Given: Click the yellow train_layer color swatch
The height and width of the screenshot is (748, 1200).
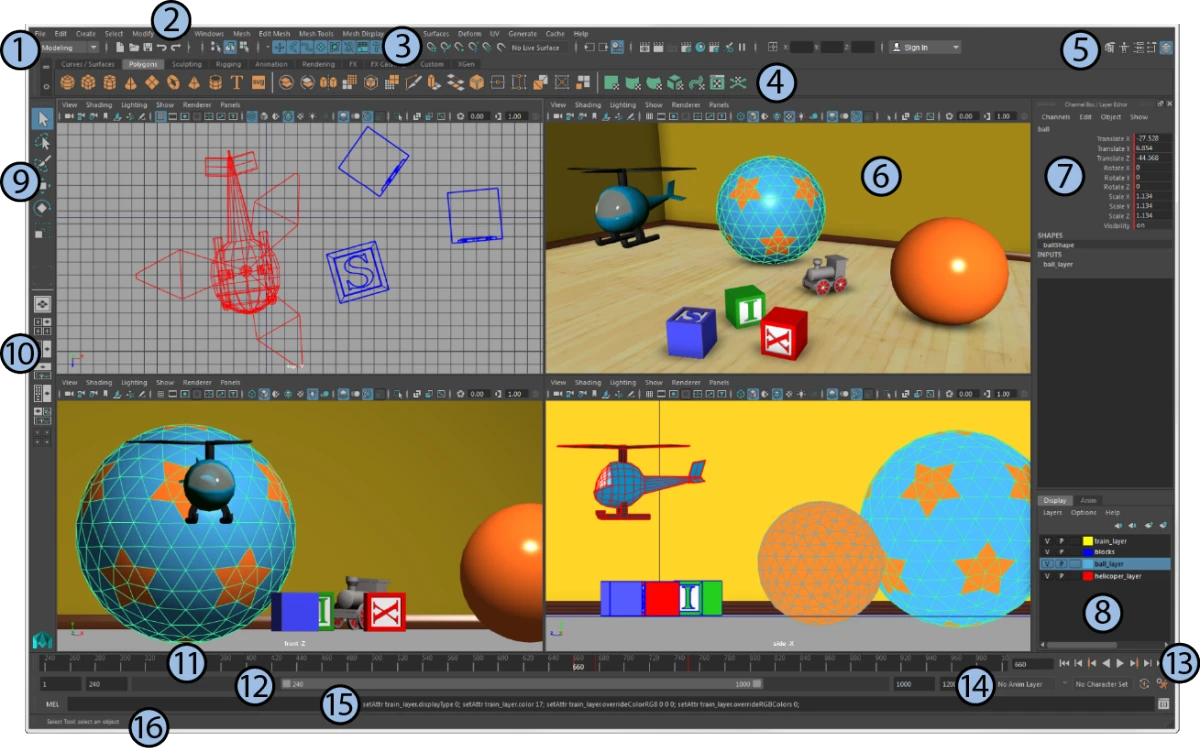Looking at the screenshot, I should (x=1088, y=540).
